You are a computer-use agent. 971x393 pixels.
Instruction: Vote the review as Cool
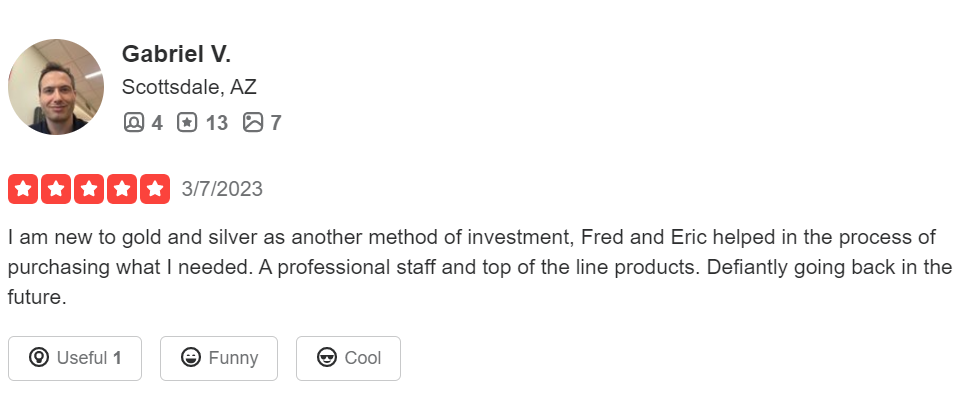click(348, 358)
